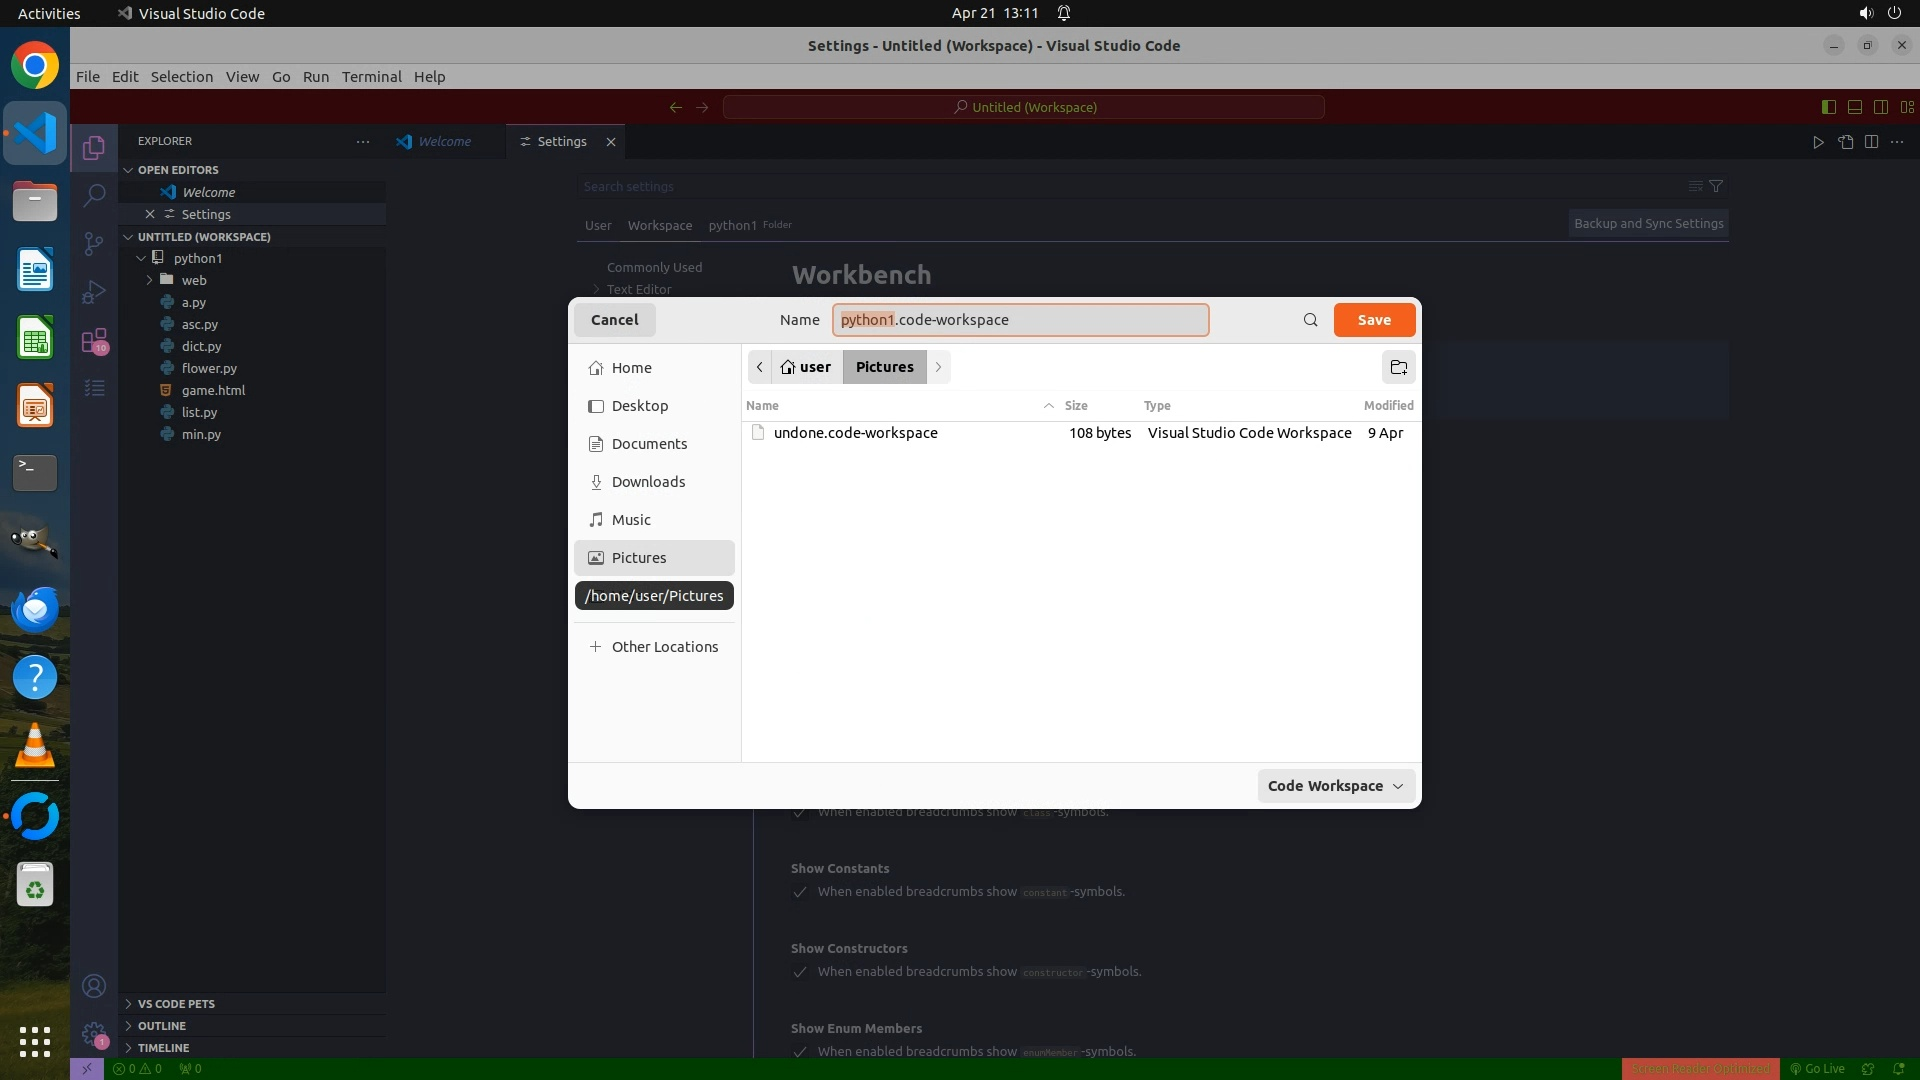
Task: Click the create new folder icon in dialog
Action: tap(1398, 367)
